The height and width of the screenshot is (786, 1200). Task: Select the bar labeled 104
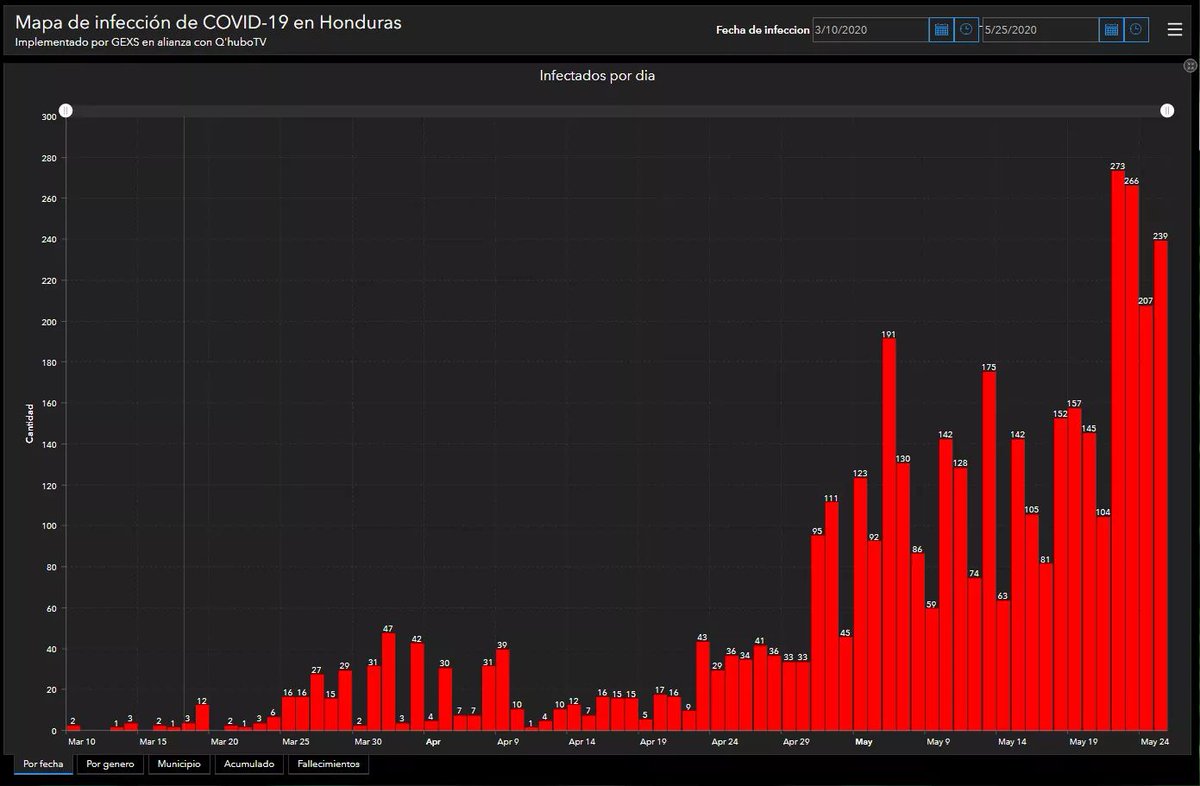(1103, 624)
